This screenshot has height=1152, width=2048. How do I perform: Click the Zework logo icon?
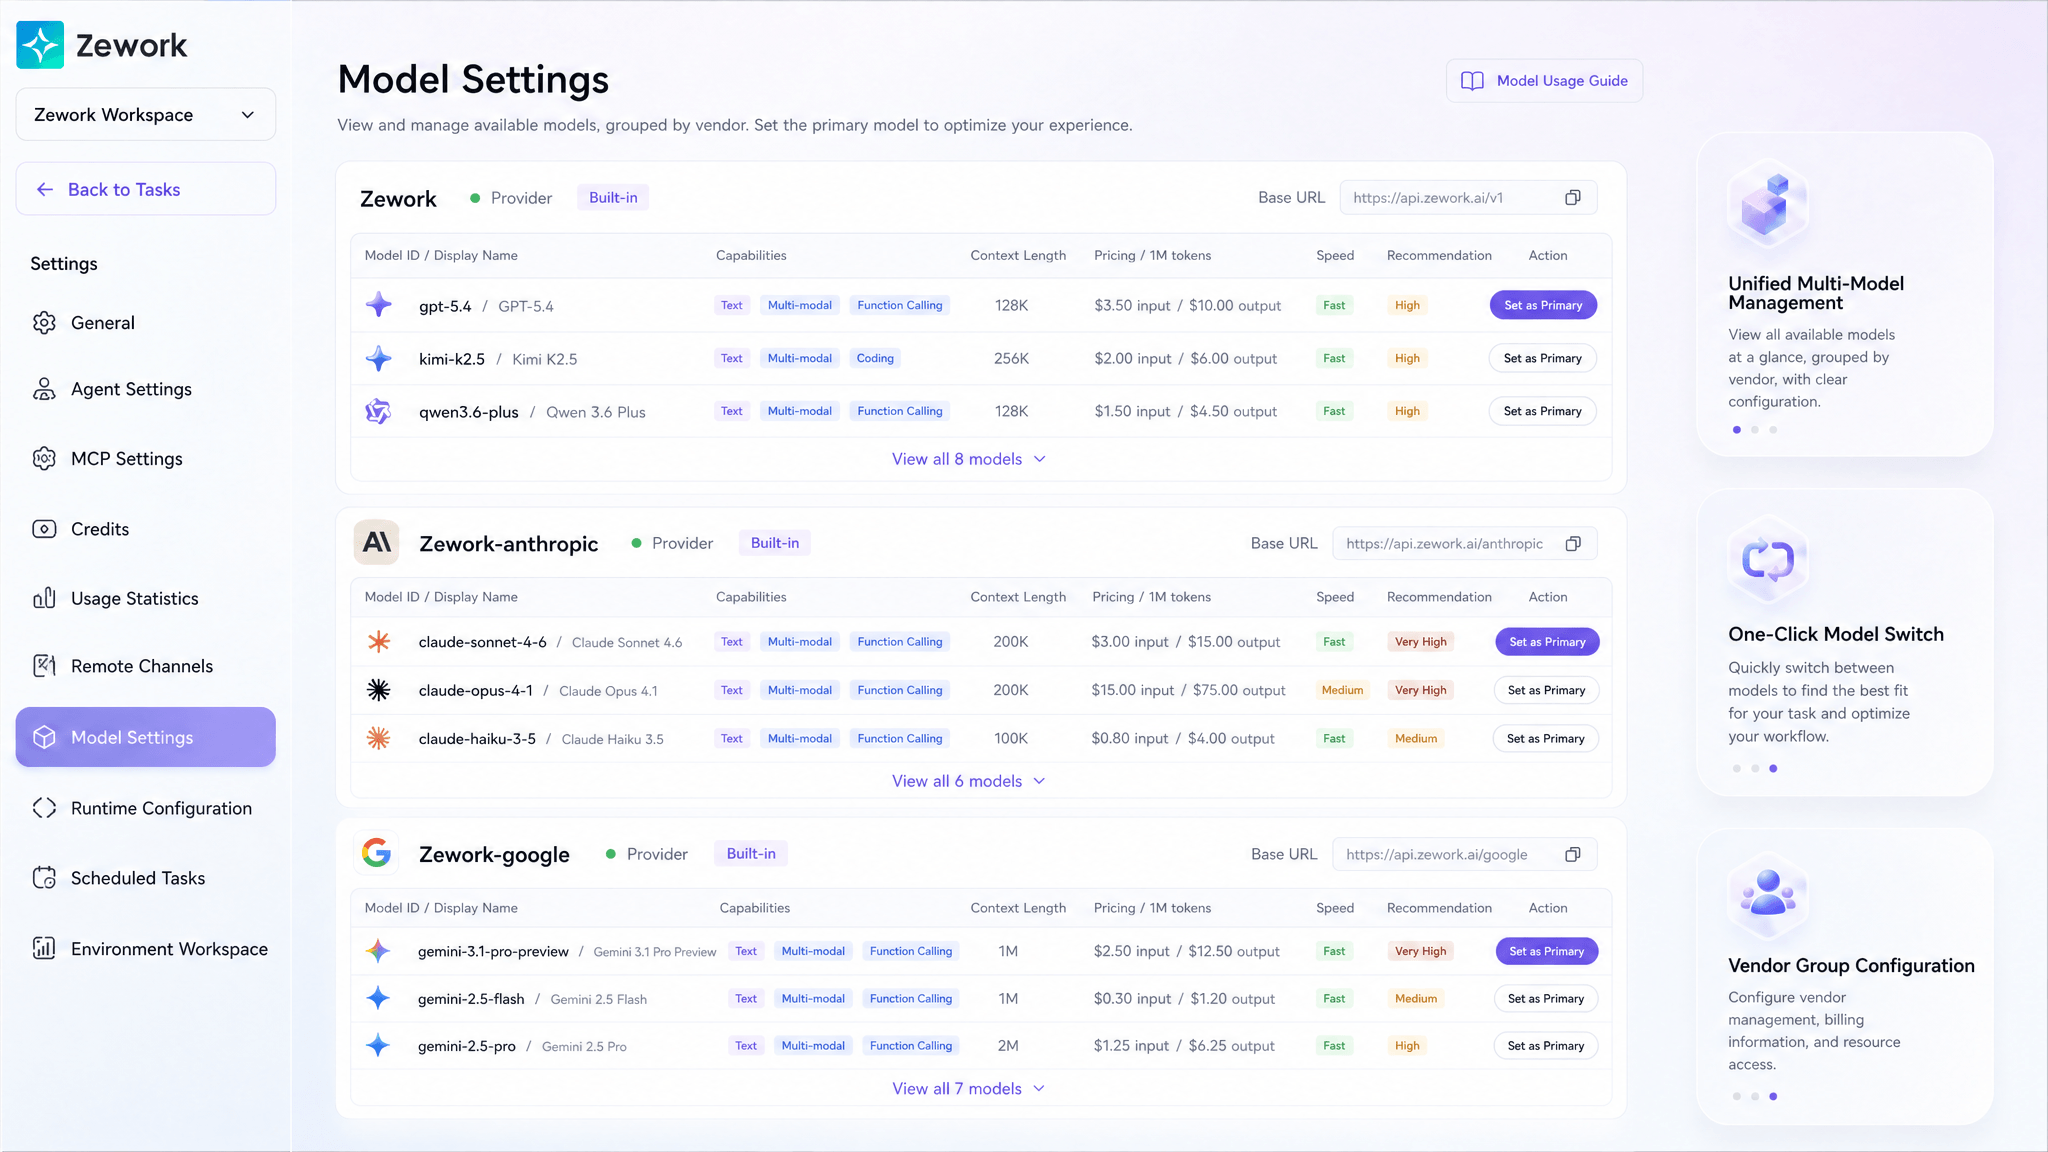(x=40, y=45)
